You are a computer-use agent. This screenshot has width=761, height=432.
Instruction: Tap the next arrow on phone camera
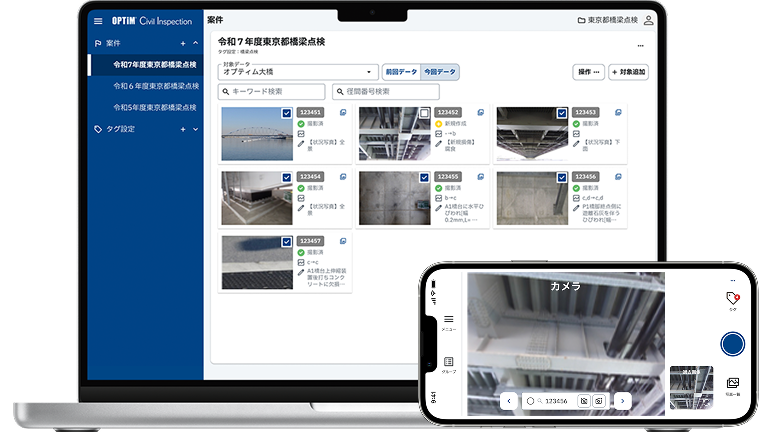[x=622, y=401]
